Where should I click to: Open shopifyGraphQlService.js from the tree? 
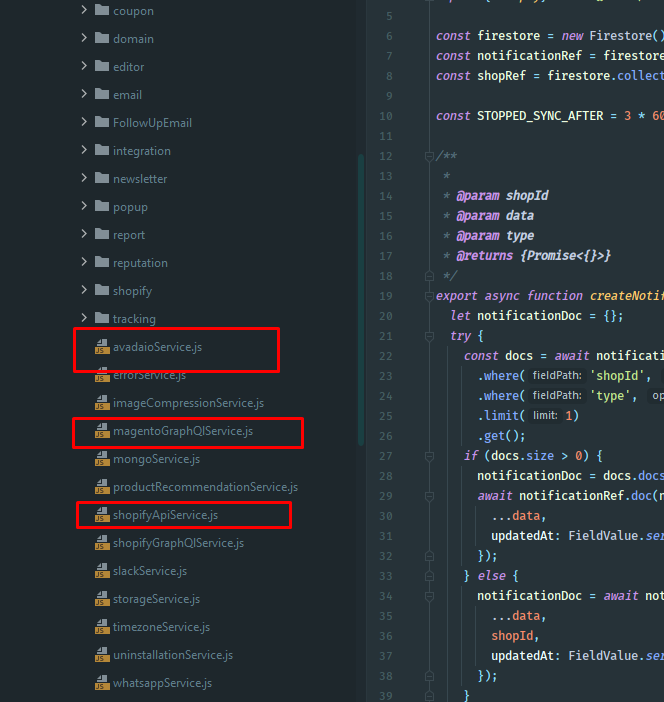coord(178,543)
